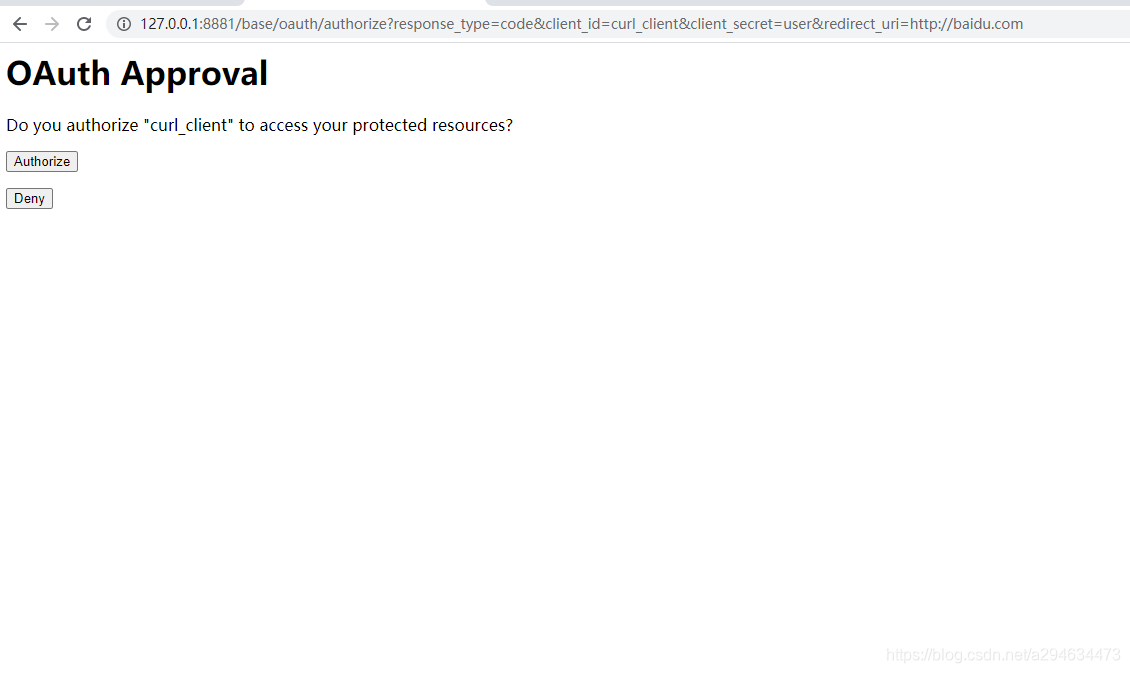
Task: Click redirect_uri=http://baidu.com in the URL
Action: 924,24
